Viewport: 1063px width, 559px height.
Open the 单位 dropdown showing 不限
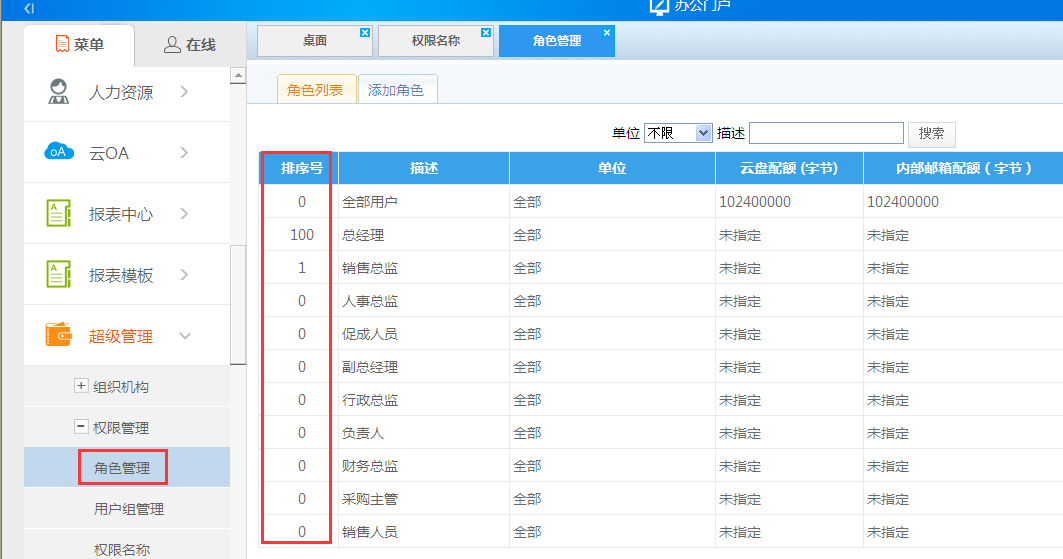tap(678, 133)
